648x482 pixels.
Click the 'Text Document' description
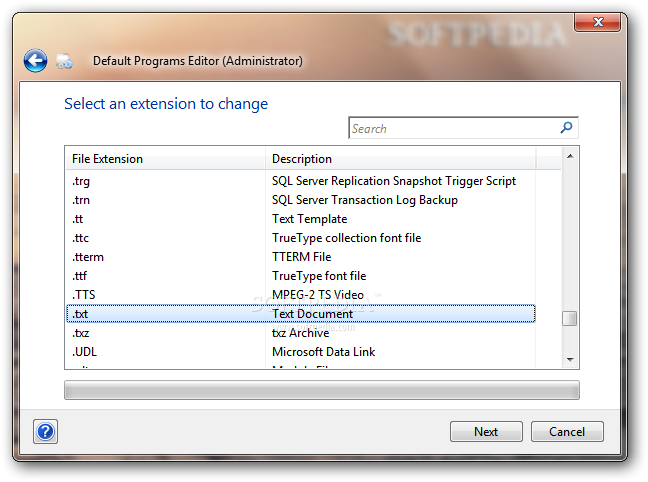point(312,314)
